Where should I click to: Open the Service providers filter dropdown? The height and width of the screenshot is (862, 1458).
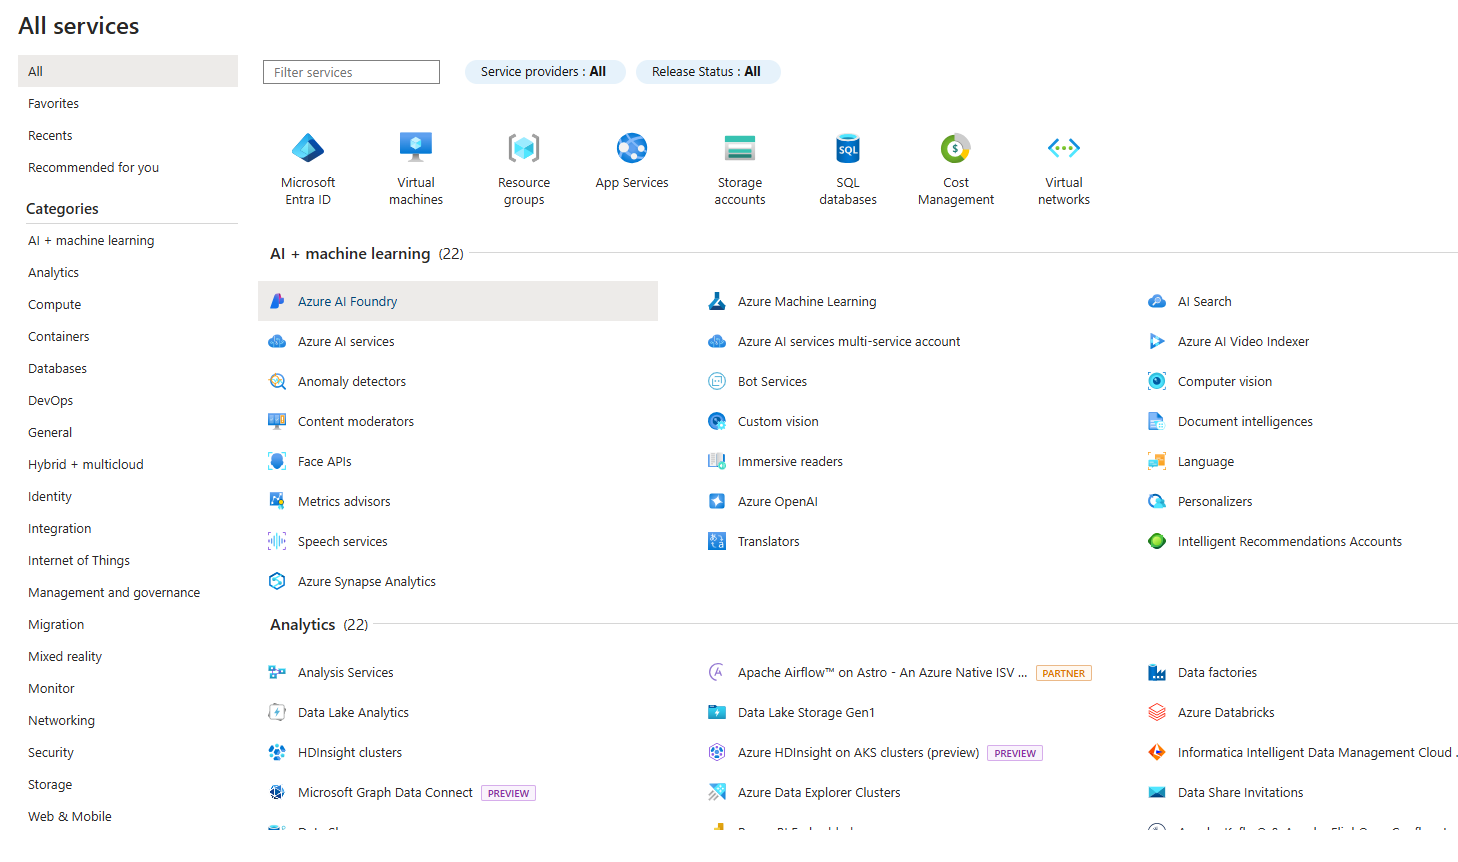point(545,72)
